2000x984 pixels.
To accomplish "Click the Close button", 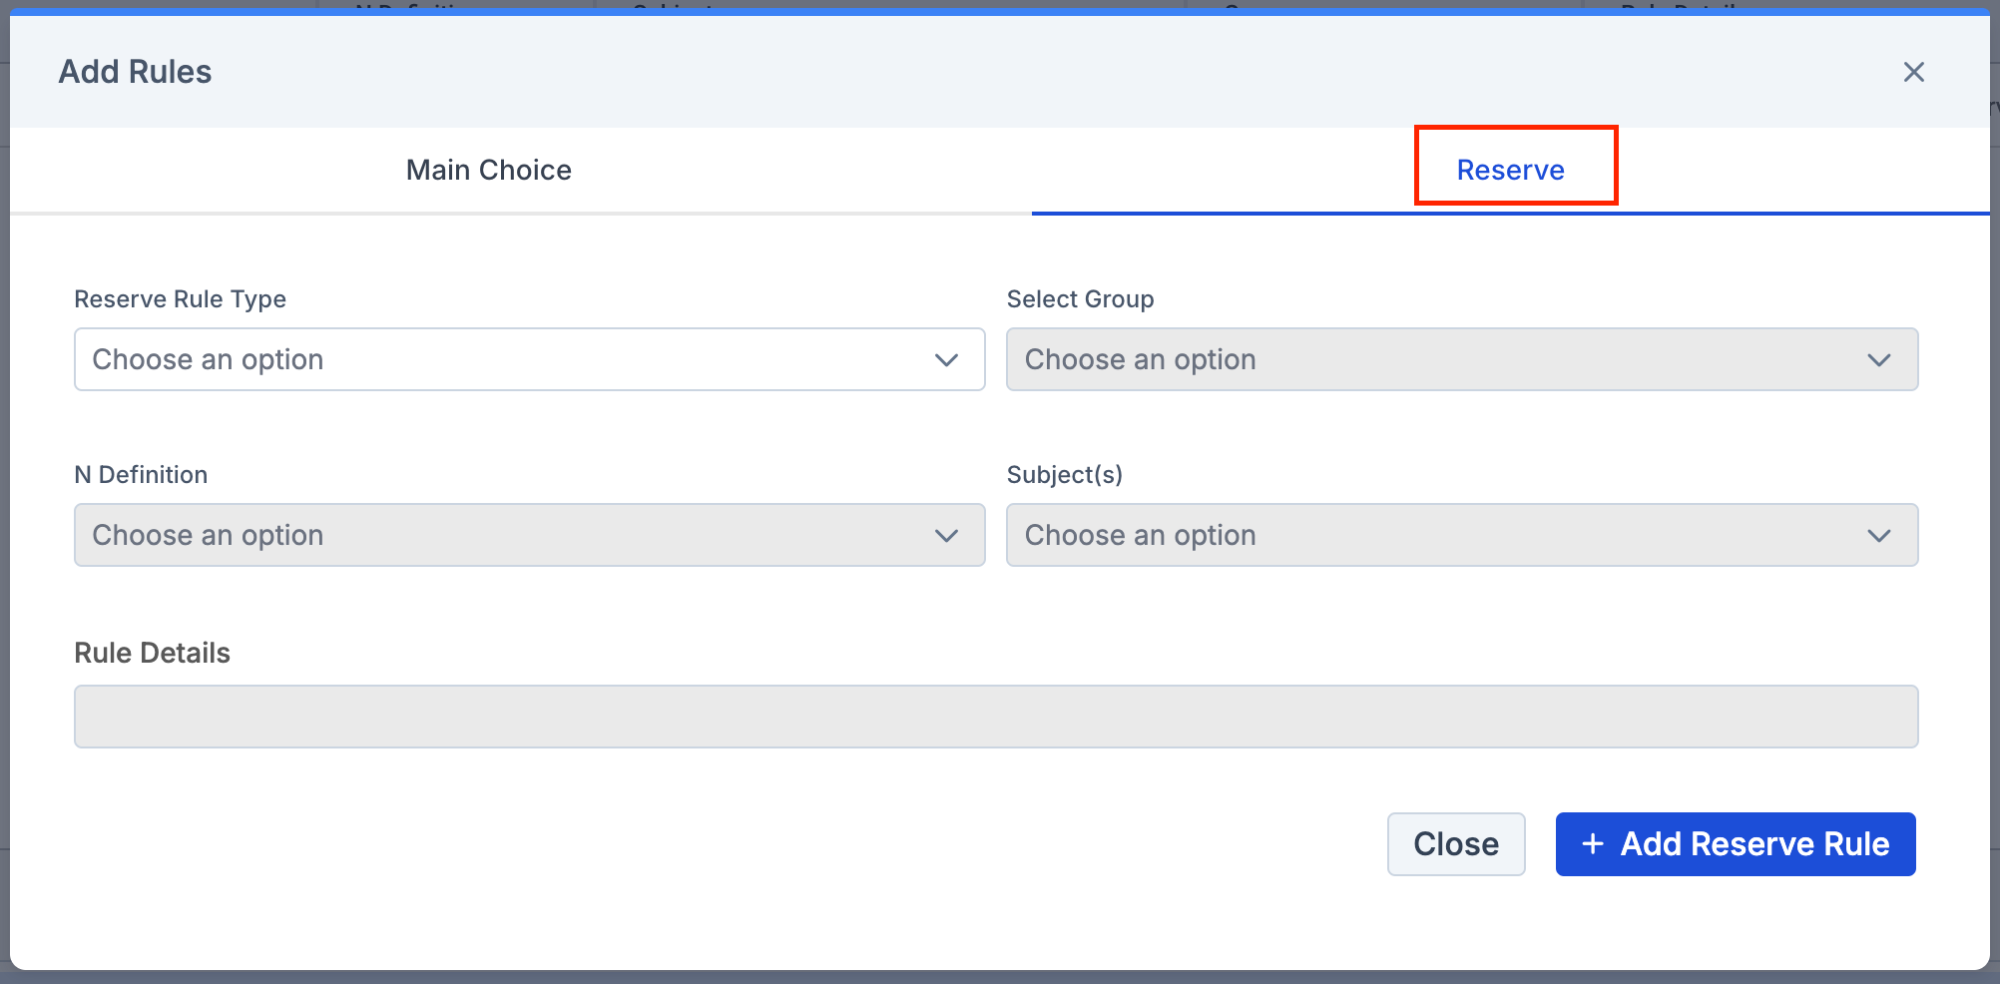I will (1456, 844).
